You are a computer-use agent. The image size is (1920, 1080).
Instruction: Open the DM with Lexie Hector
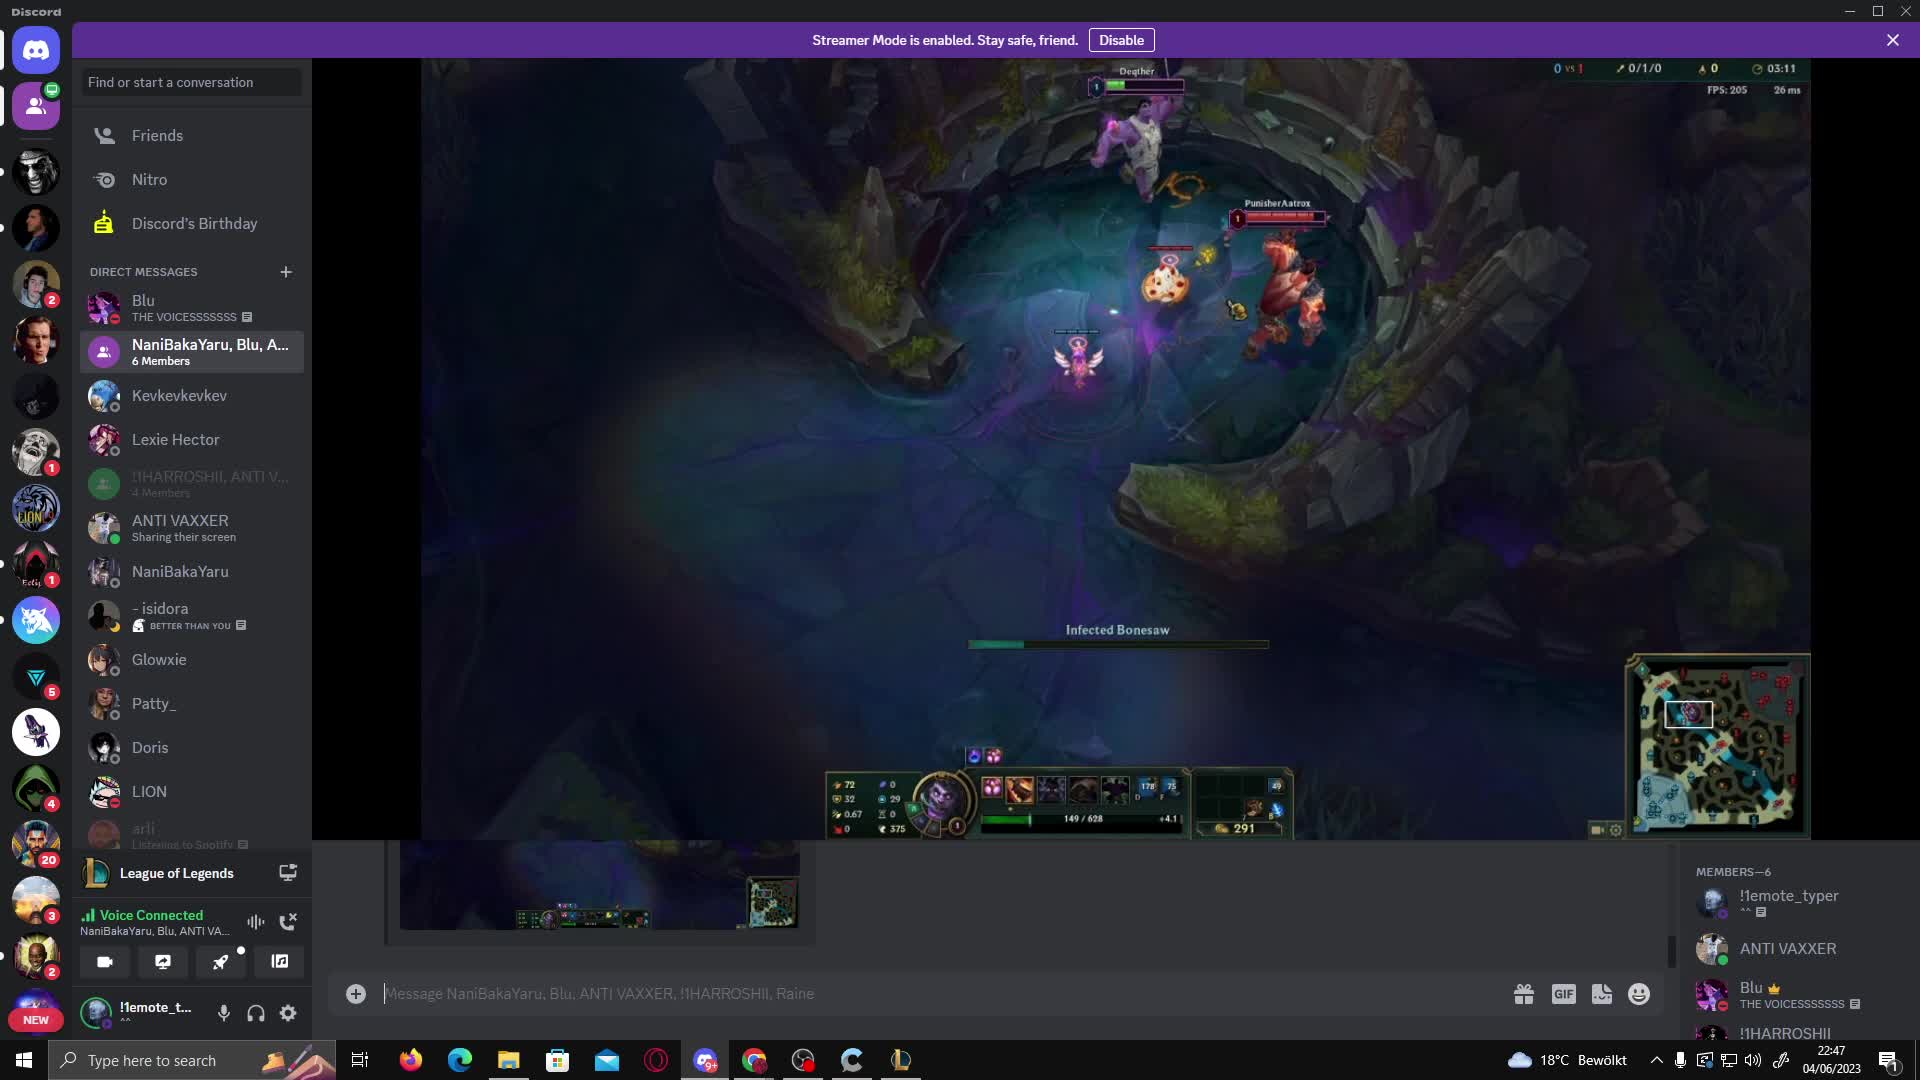(191, 440)
